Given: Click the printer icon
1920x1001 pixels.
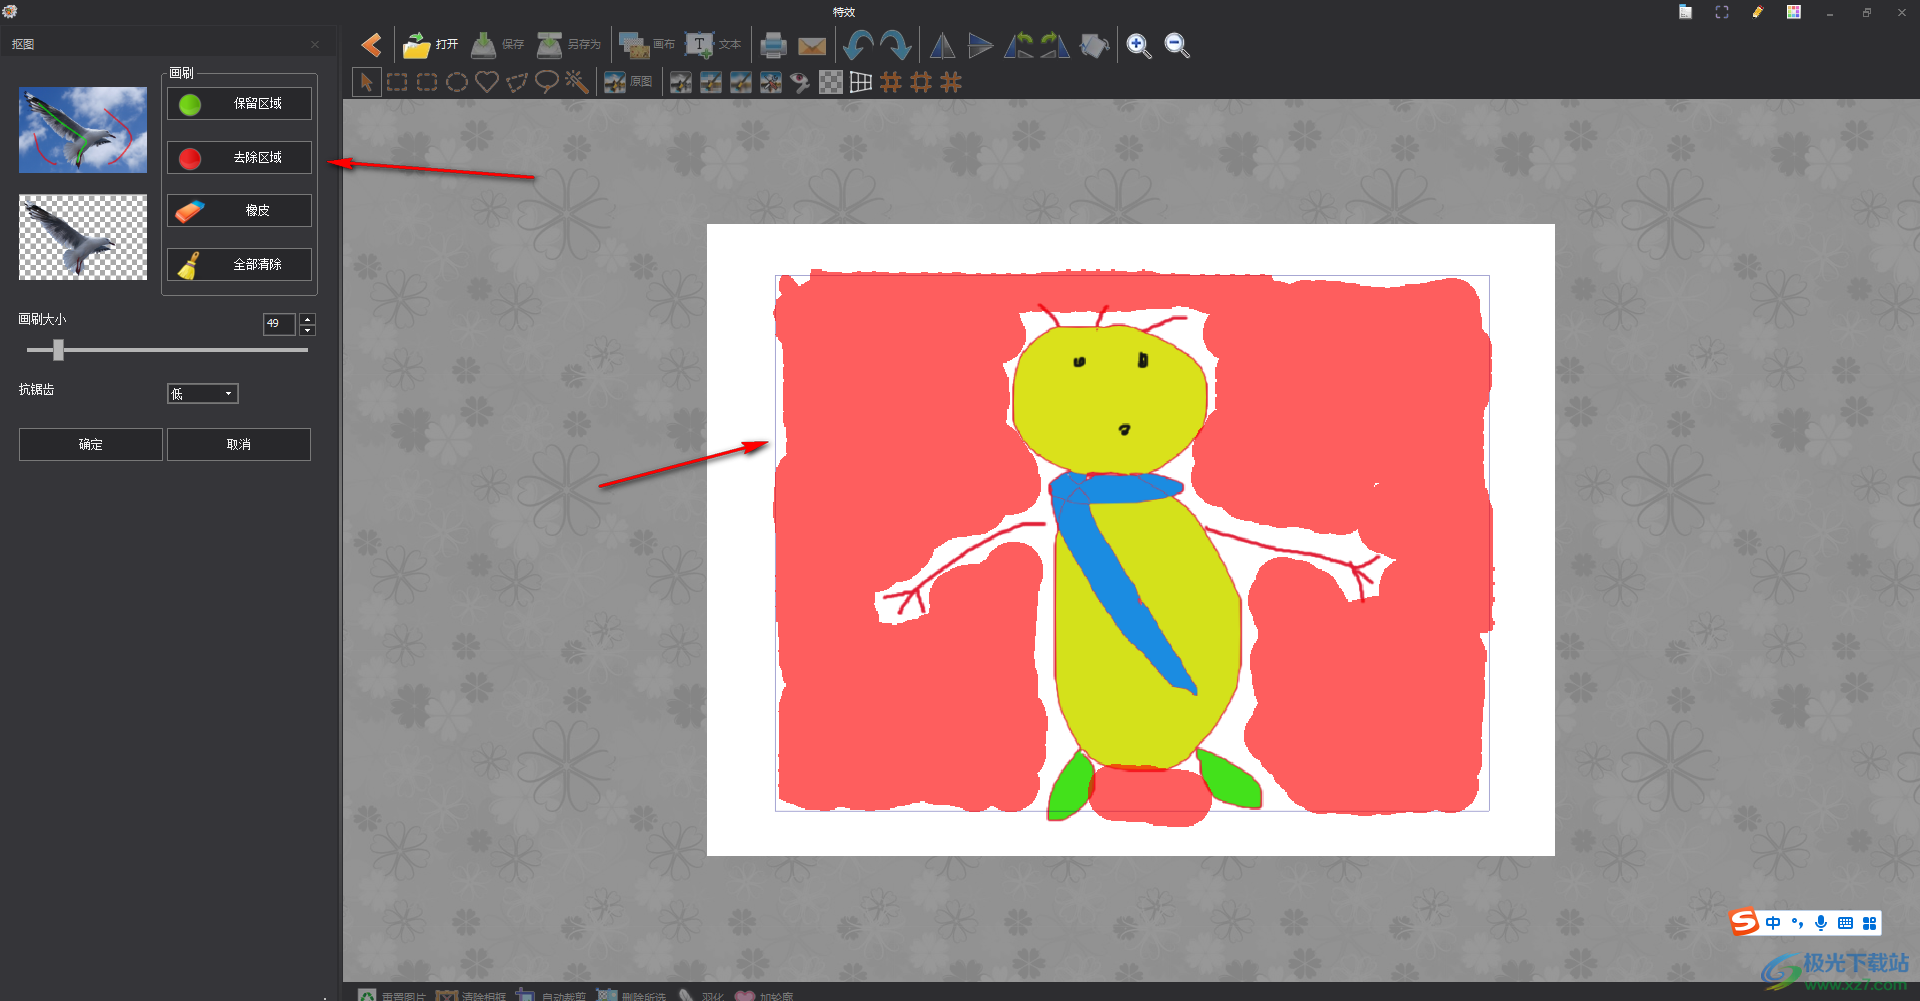Looking at the screenshot, I should click(773, 45).
